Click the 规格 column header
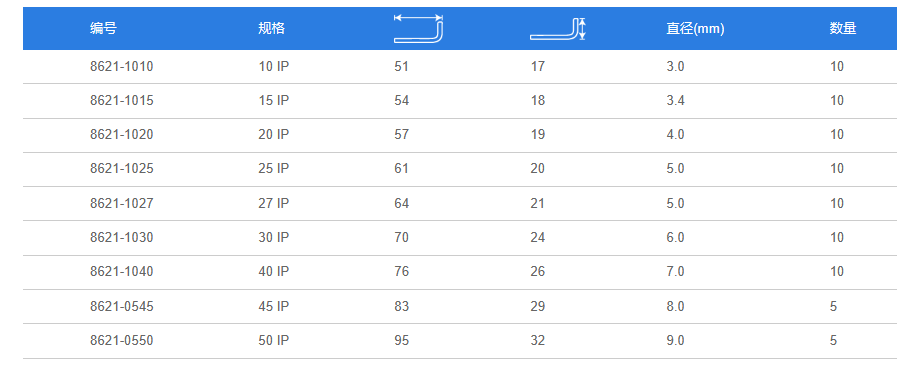The image size is (921, 373). click(271, 29)
